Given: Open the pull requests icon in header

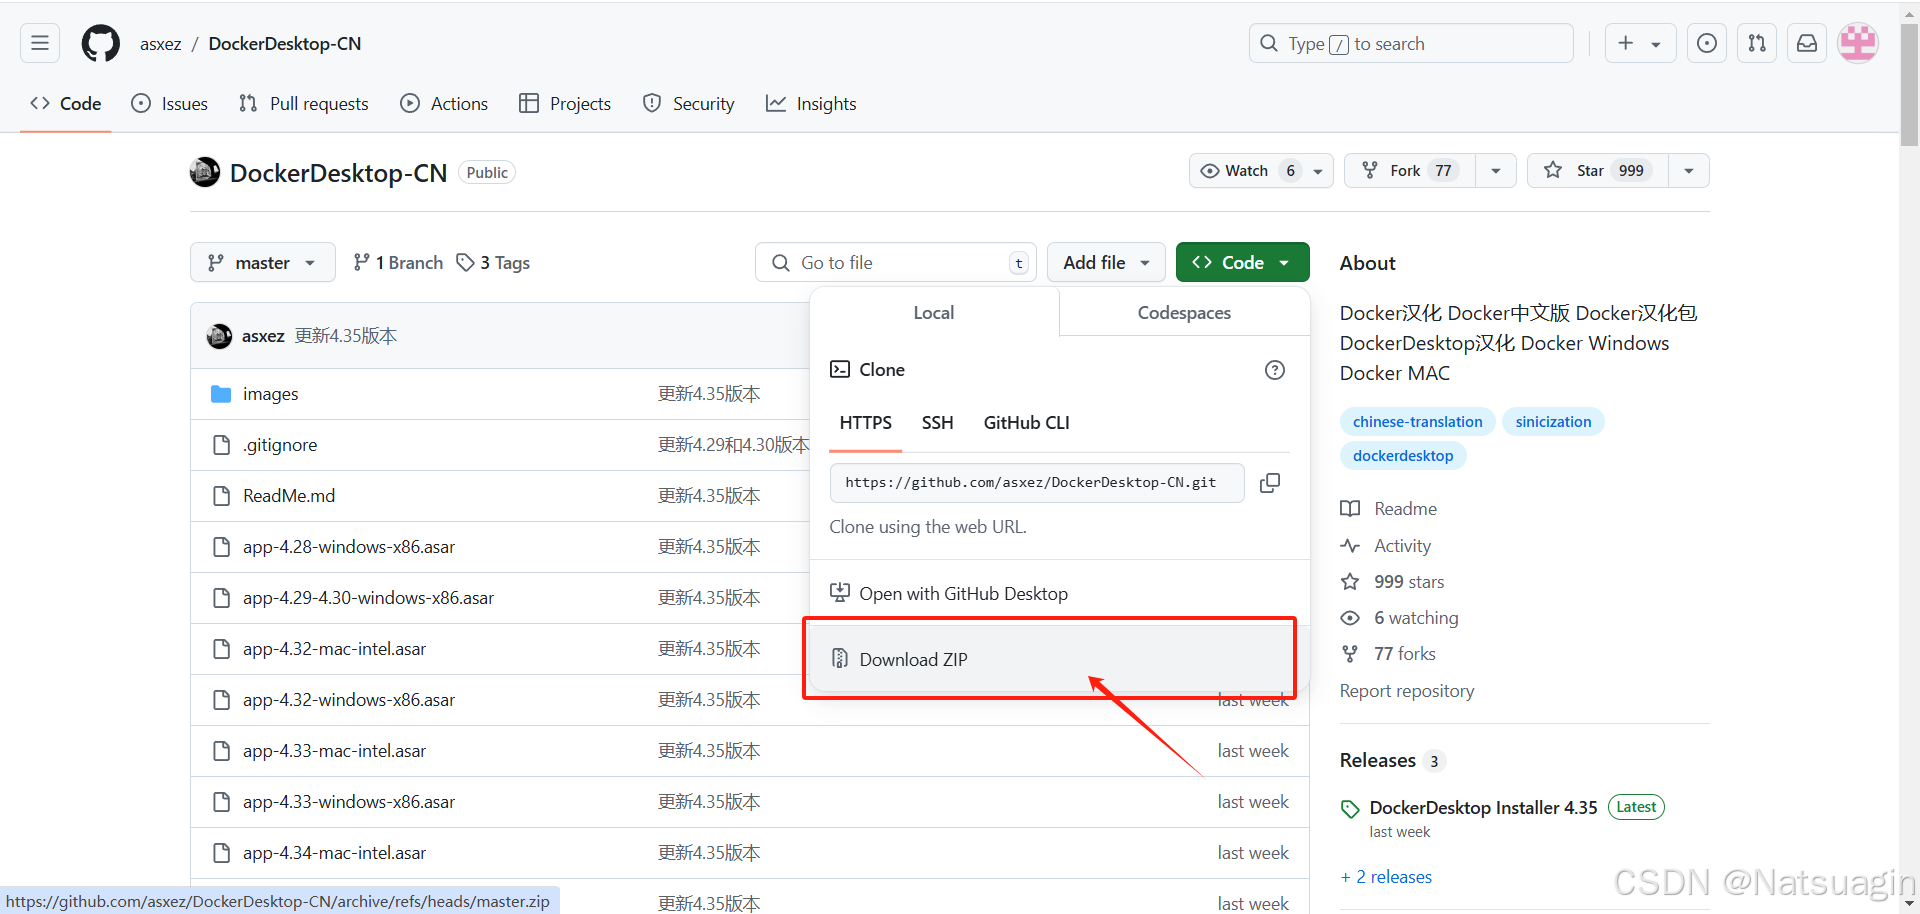Looking at the screenshot, I should click(1756, 44).
